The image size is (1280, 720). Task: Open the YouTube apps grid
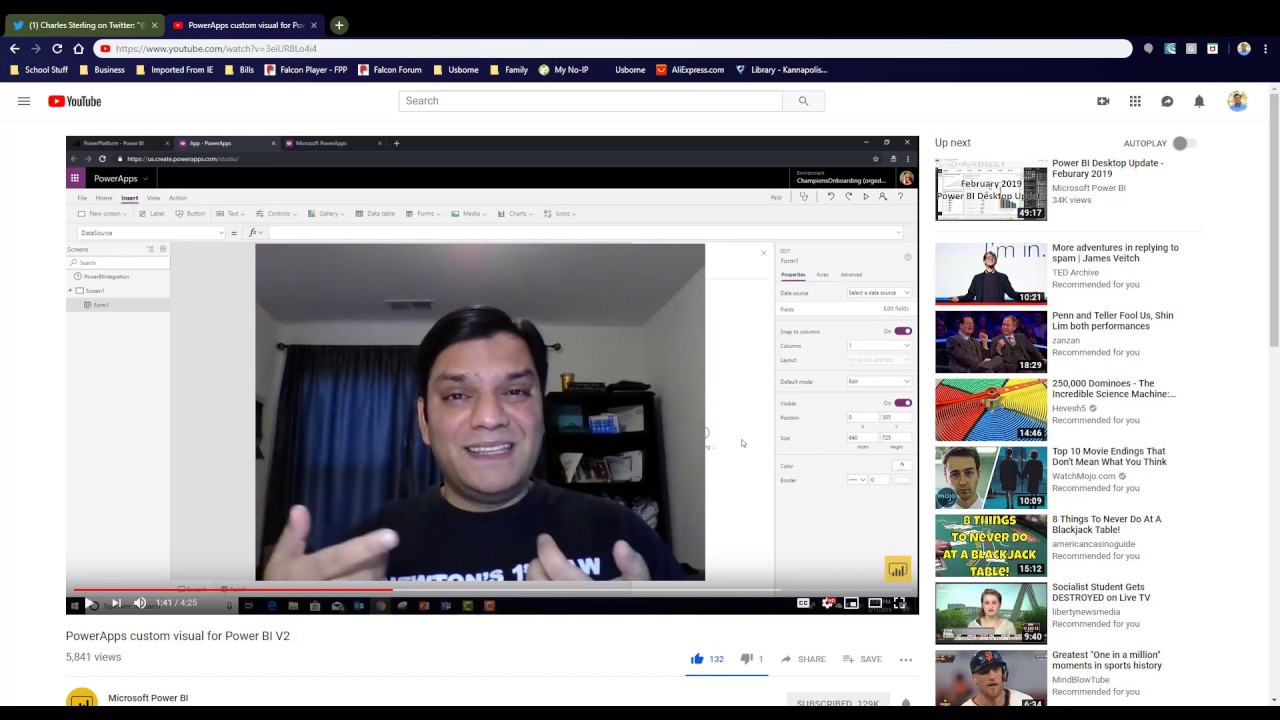pos(1135,101)
